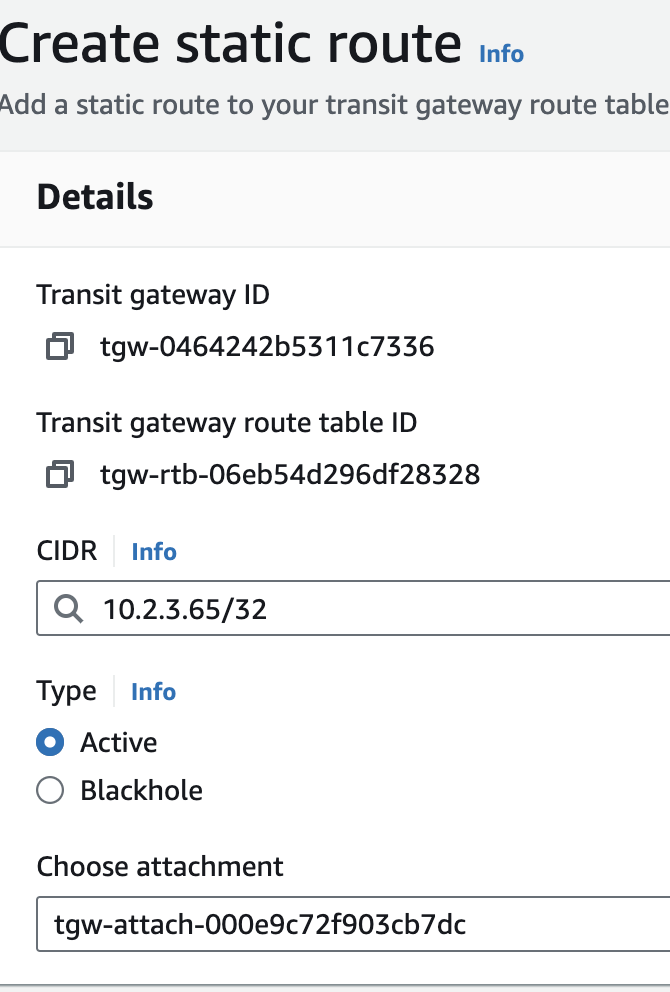Click the tgw-rtb-06eb54d296df28328 ID text
The image size is (670, 992).
pos(290,474)
